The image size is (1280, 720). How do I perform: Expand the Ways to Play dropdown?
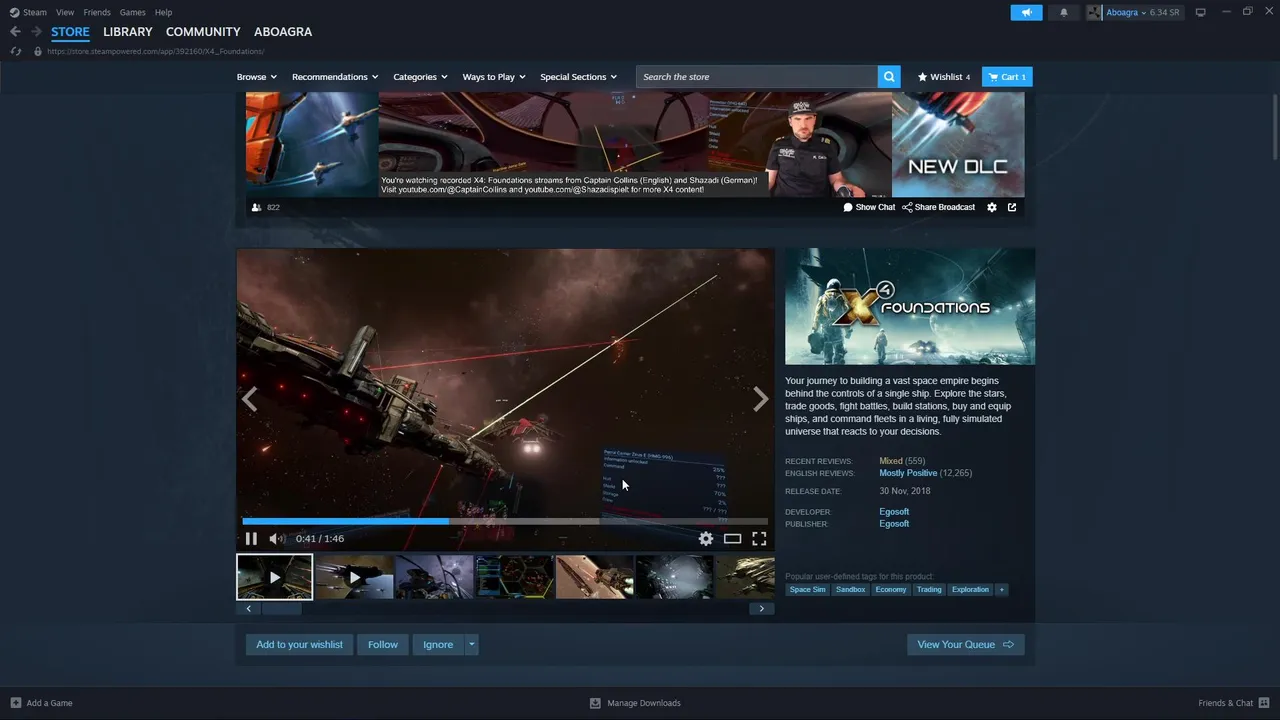click(494, 76)
